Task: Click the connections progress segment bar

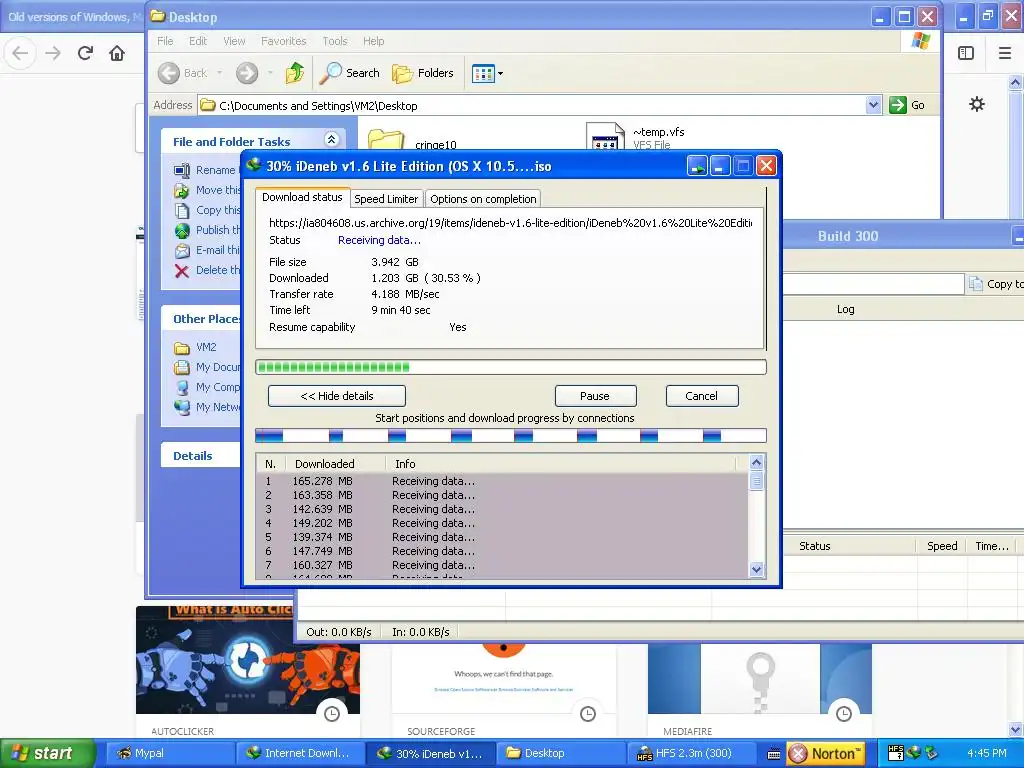Action: point(511,436)
